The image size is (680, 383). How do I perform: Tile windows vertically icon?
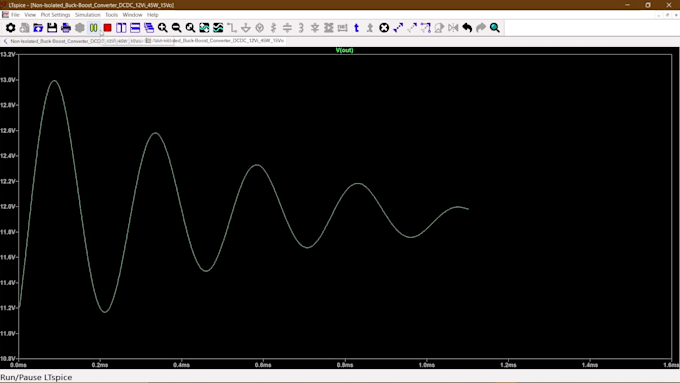121,28
